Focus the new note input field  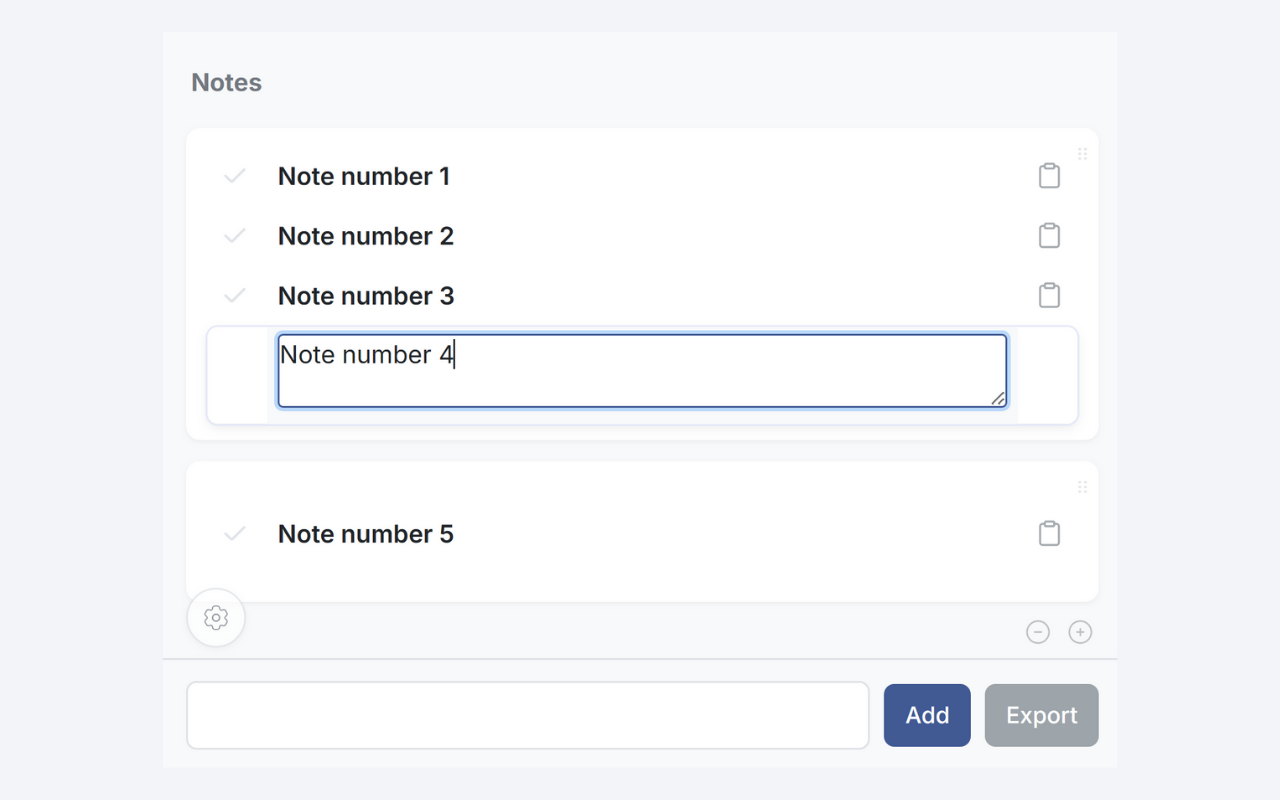528,715
